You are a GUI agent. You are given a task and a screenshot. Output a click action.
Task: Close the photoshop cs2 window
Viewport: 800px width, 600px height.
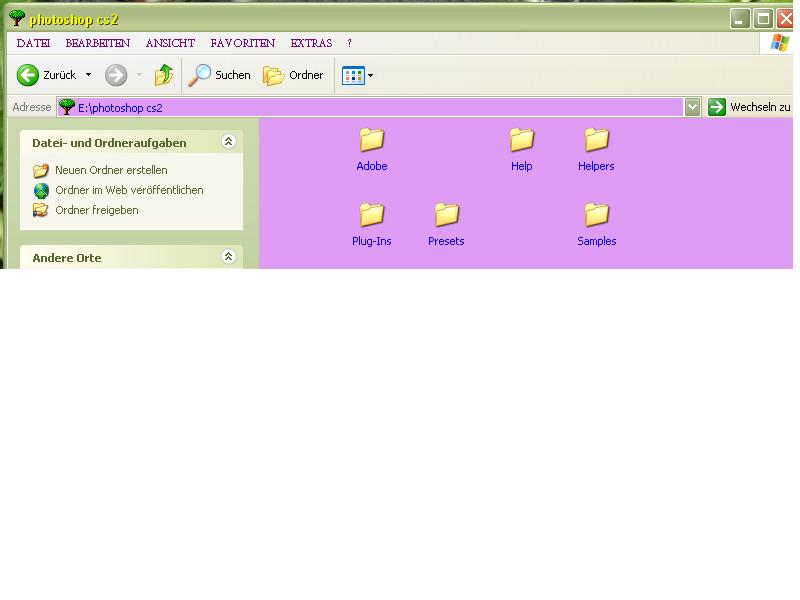pos(785,19)
